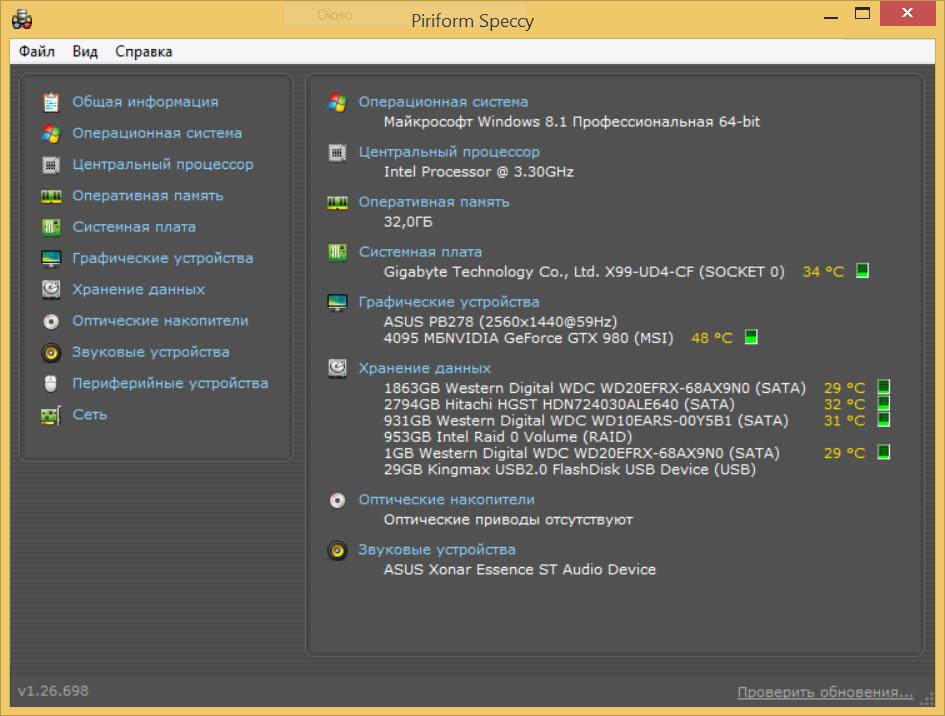Click the Звуковые устройства heading in summary

click(x=437, y=550)
